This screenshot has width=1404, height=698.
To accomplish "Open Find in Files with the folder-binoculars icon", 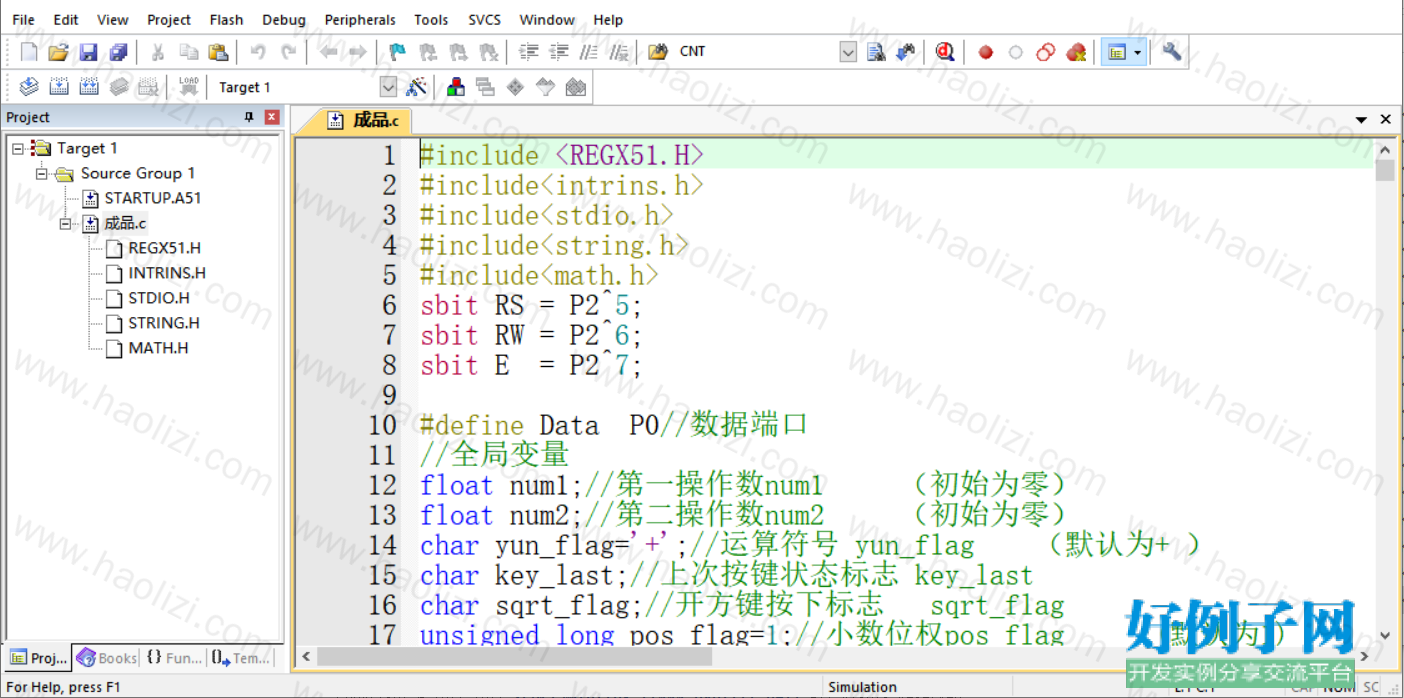I will [x=657, y=52].
